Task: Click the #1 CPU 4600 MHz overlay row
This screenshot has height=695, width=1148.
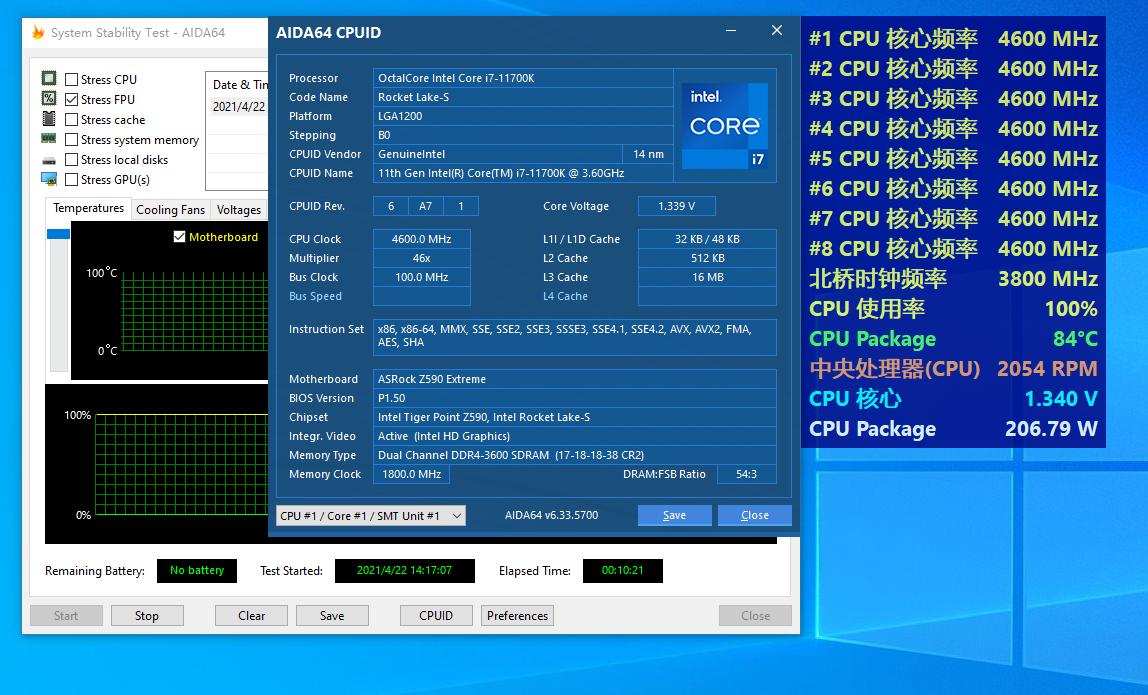Action: pyautogui.click(x=953, y=38)
